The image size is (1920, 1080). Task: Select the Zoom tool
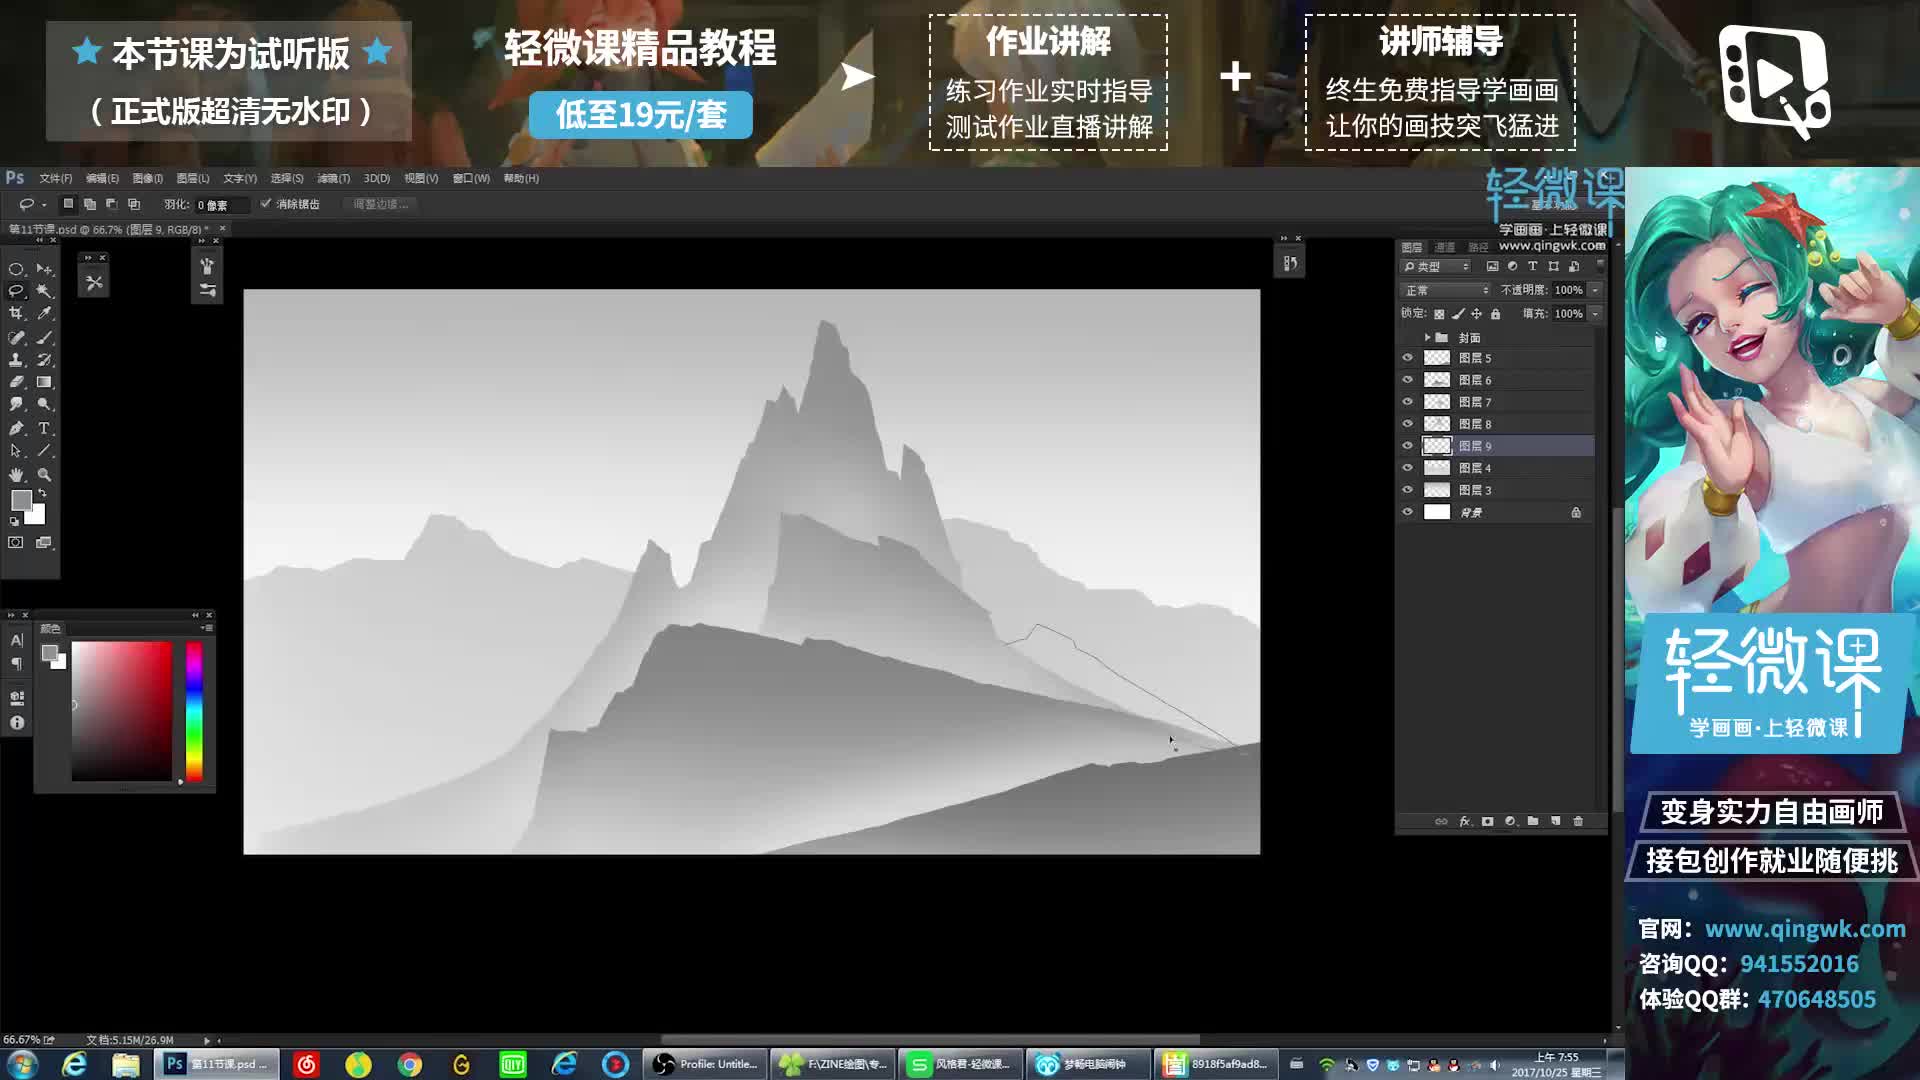tap(44, 475)
